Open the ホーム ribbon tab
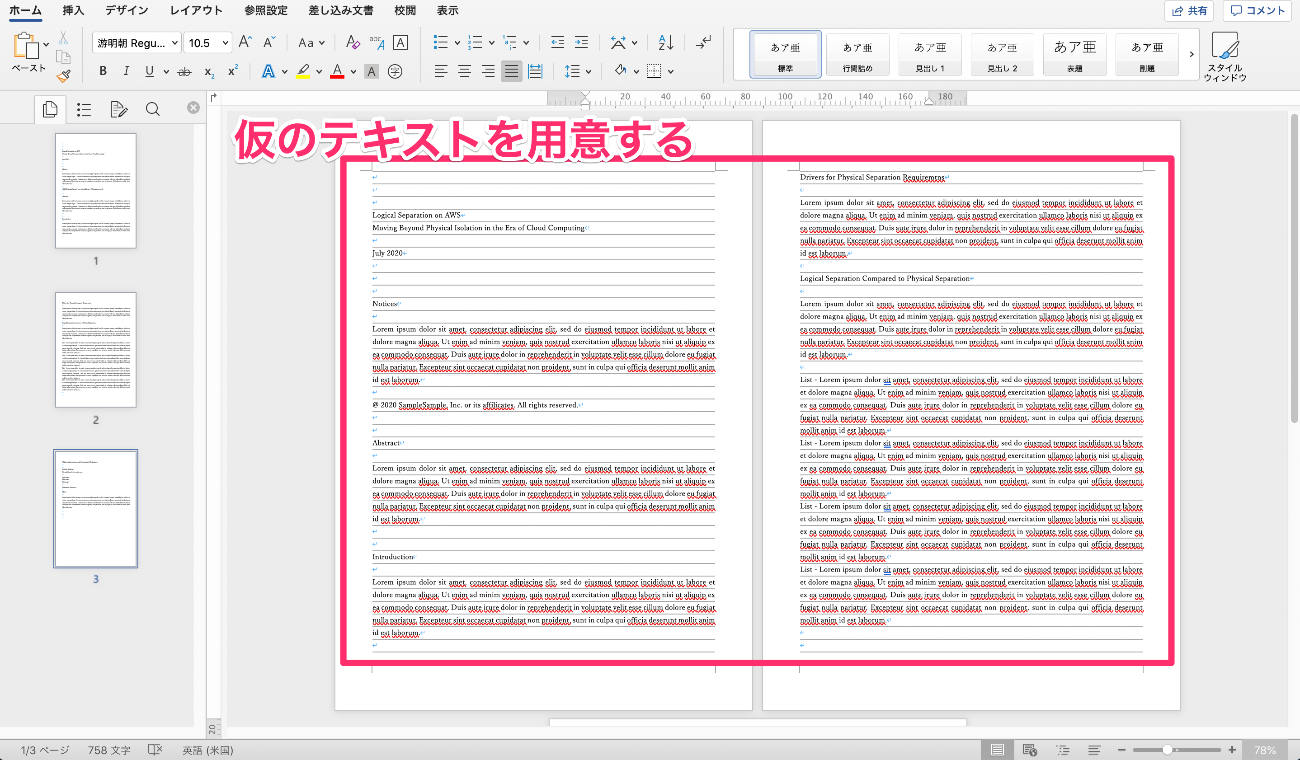The width and height of the screenshot is (1300, 760). pyautogui.click(x=25, y=10)
